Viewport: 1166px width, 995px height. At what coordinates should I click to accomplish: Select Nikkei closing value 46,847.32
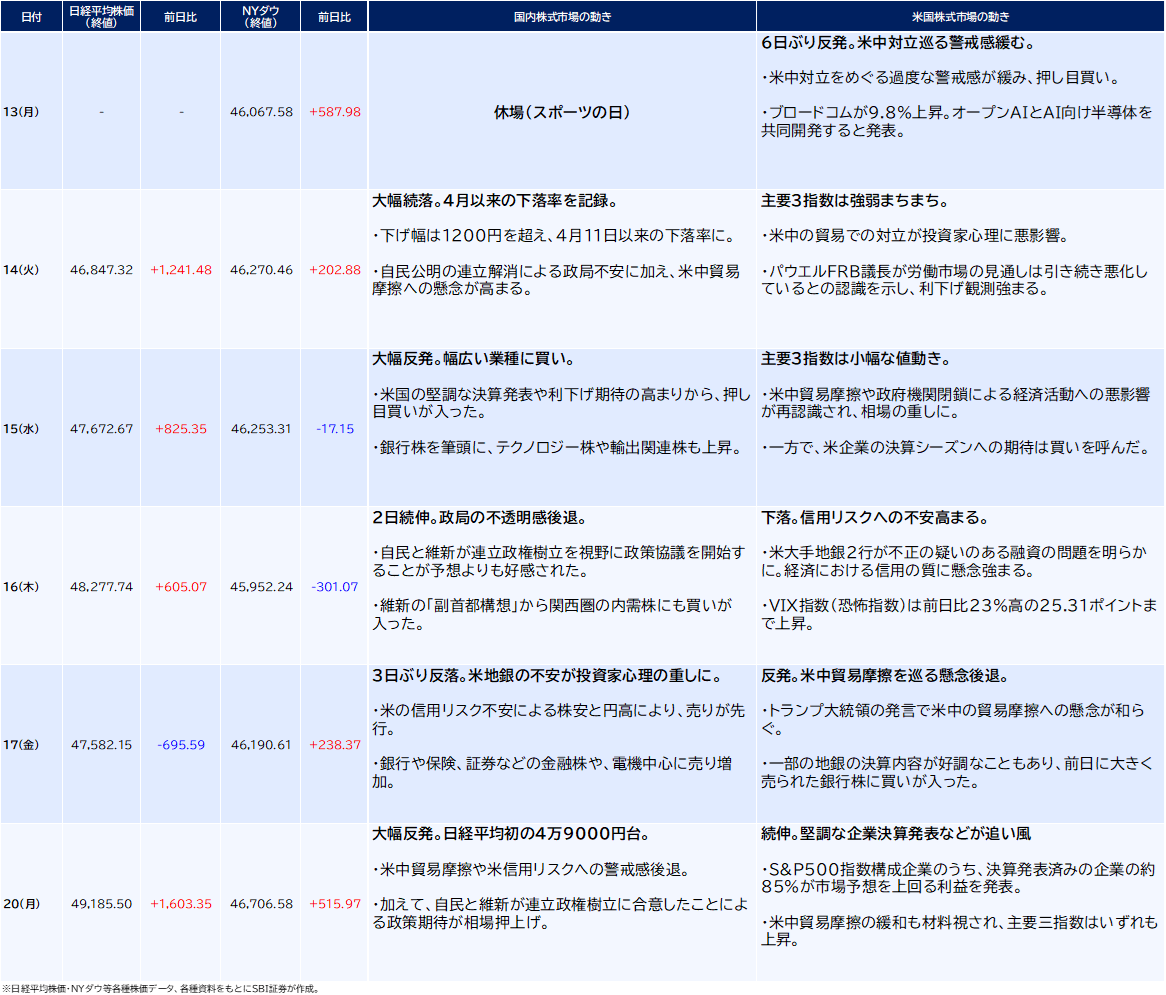pyautogui.click(x=101, y=270)
